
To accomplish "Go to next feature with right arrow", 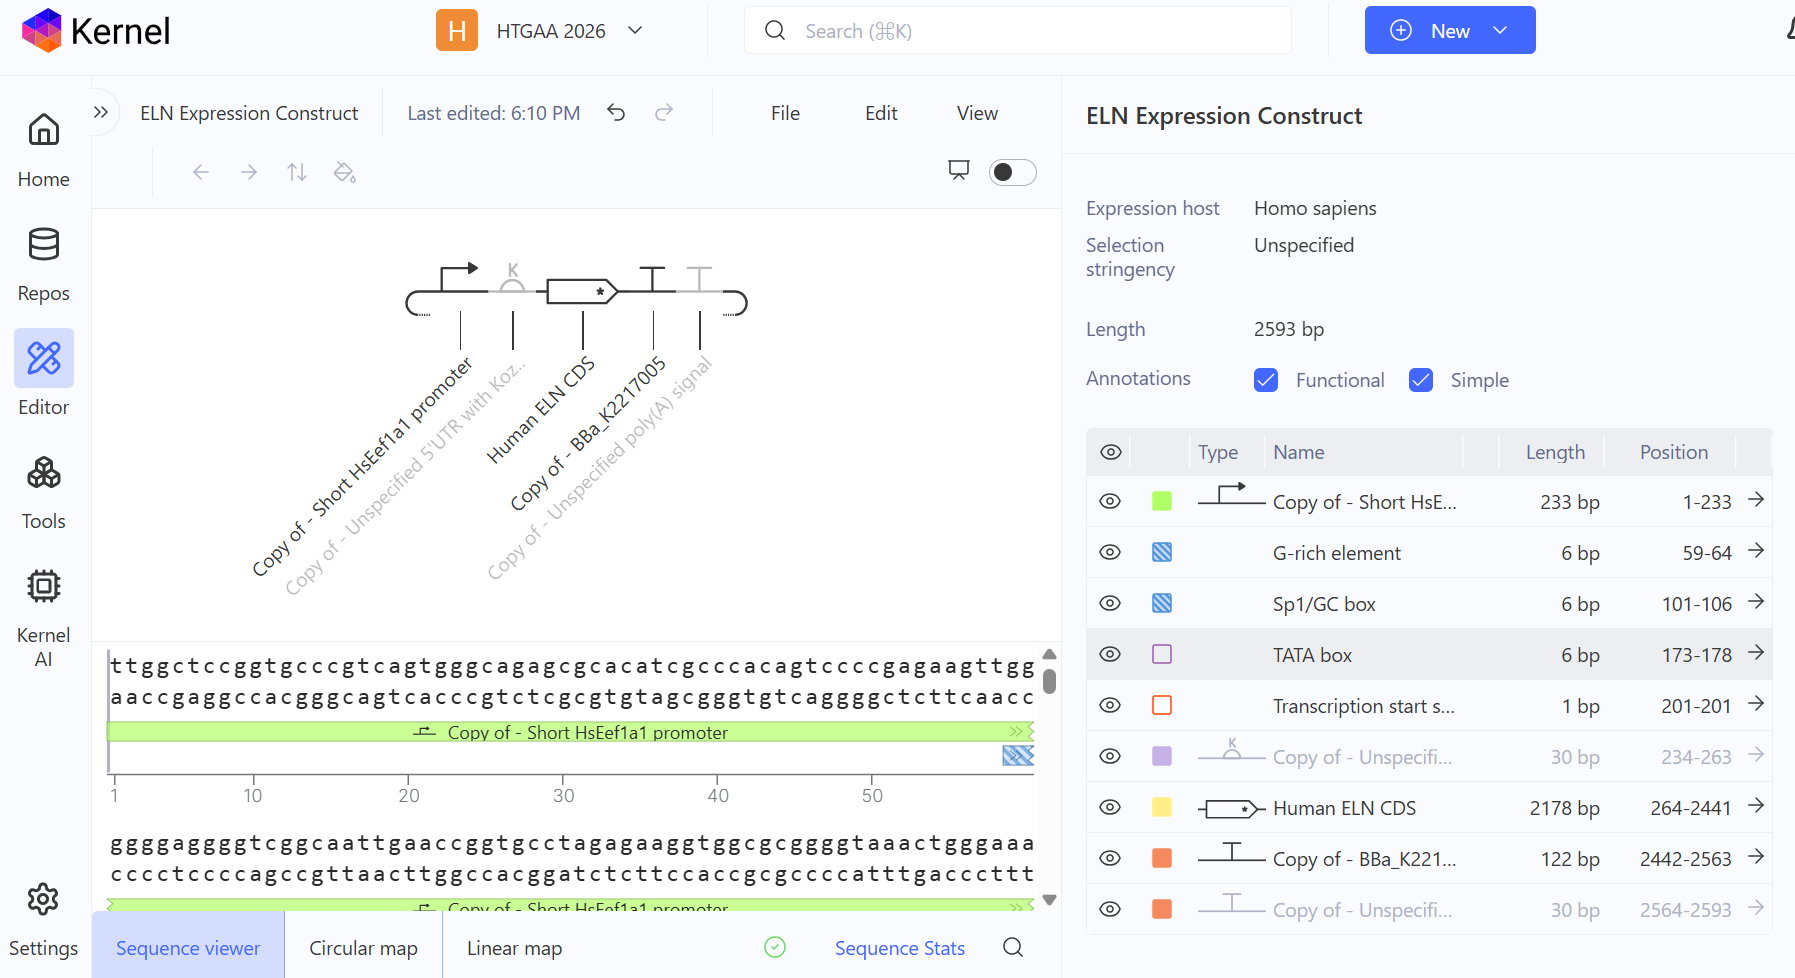I will [249, 172].
